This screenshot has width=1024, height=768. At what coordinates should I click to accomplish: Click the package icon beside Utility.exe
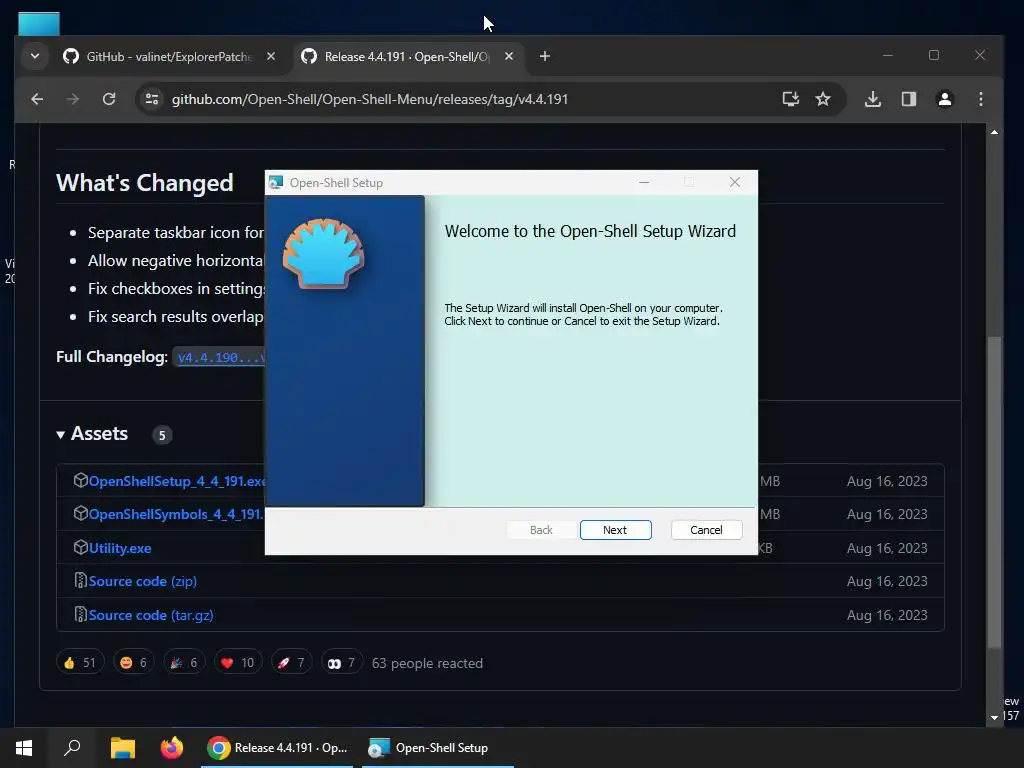80,547
